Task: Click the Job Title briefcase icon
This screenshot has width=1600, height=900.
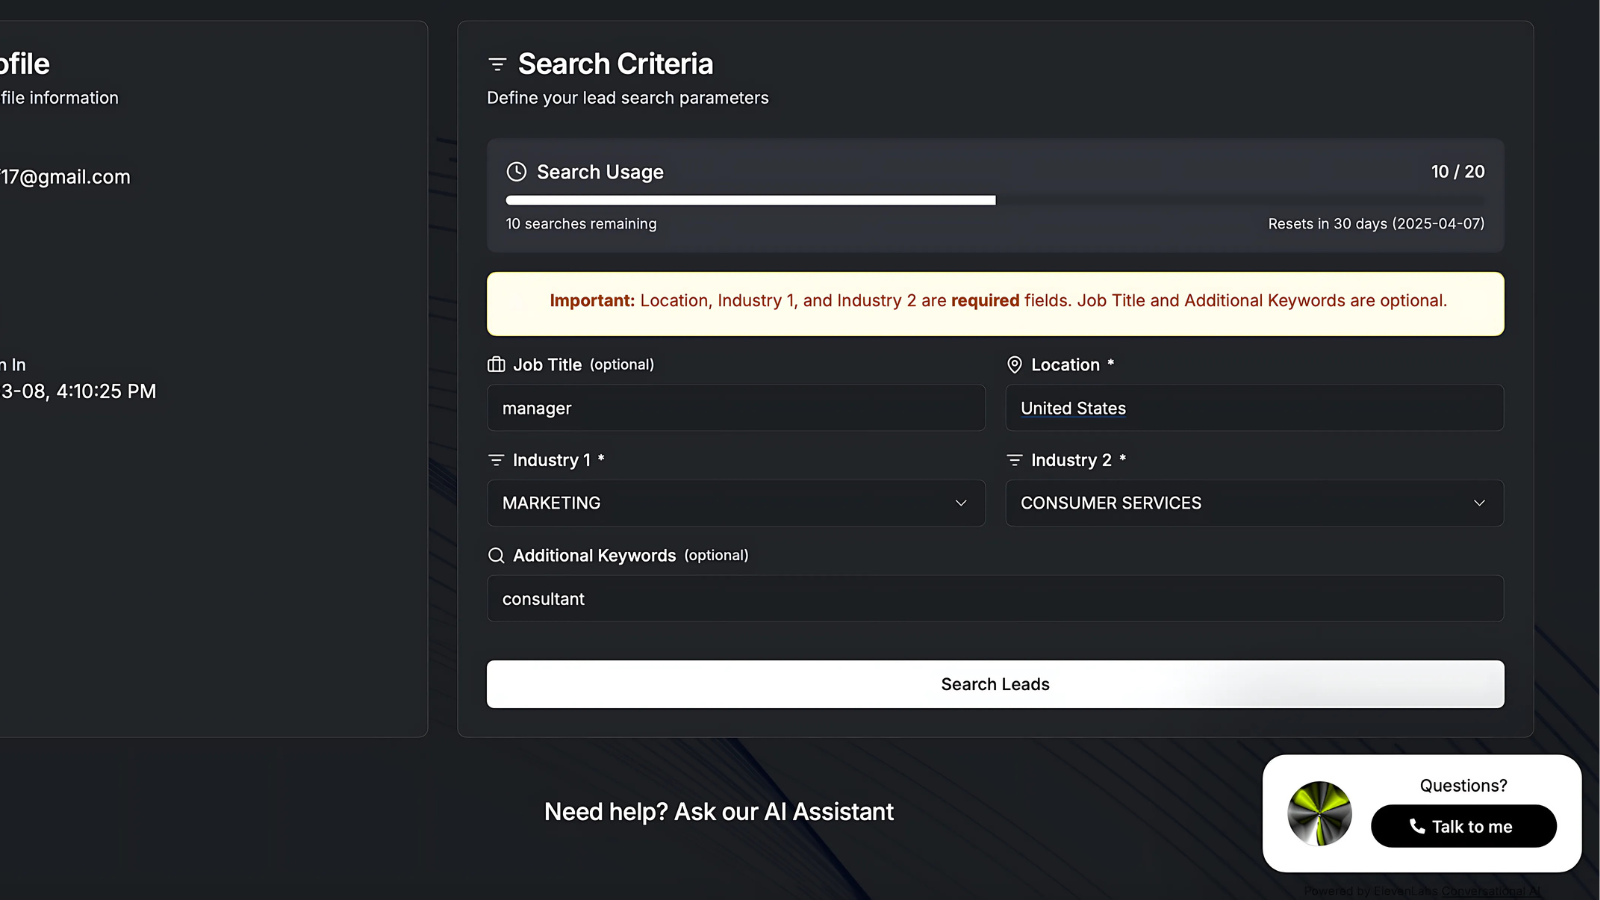Action: (496, 365)
